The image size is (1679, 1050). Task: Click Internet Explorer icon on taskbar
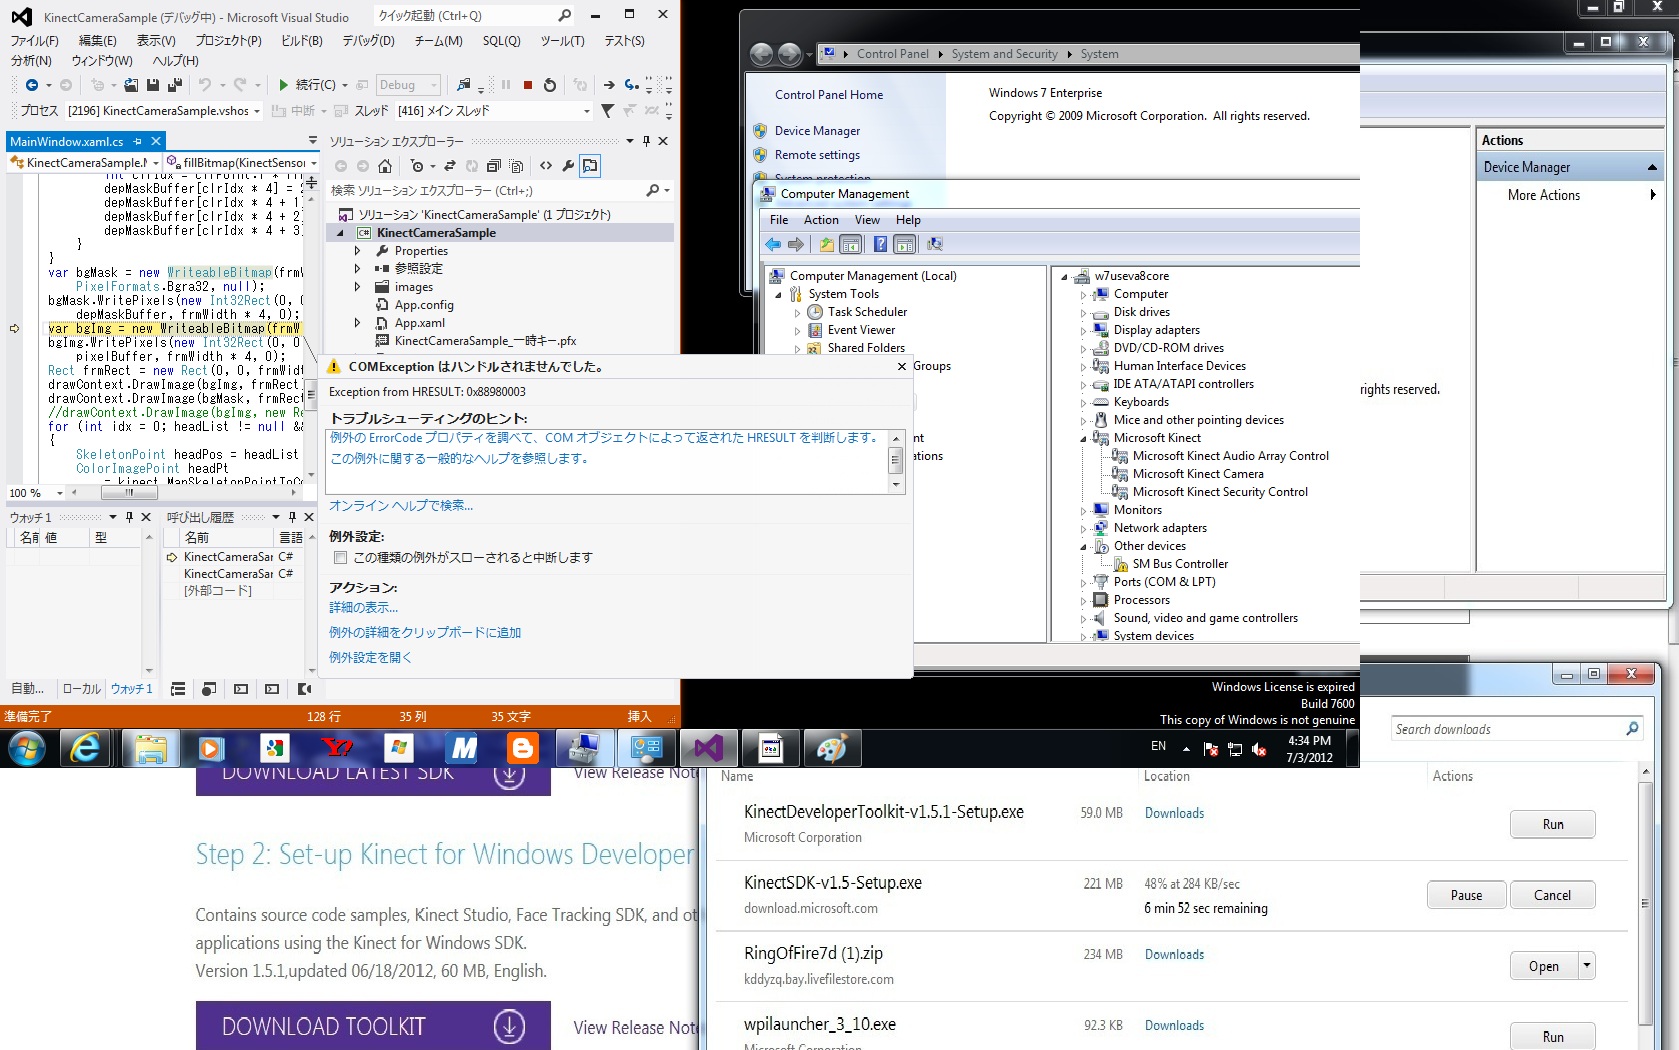tap(86, 748)
